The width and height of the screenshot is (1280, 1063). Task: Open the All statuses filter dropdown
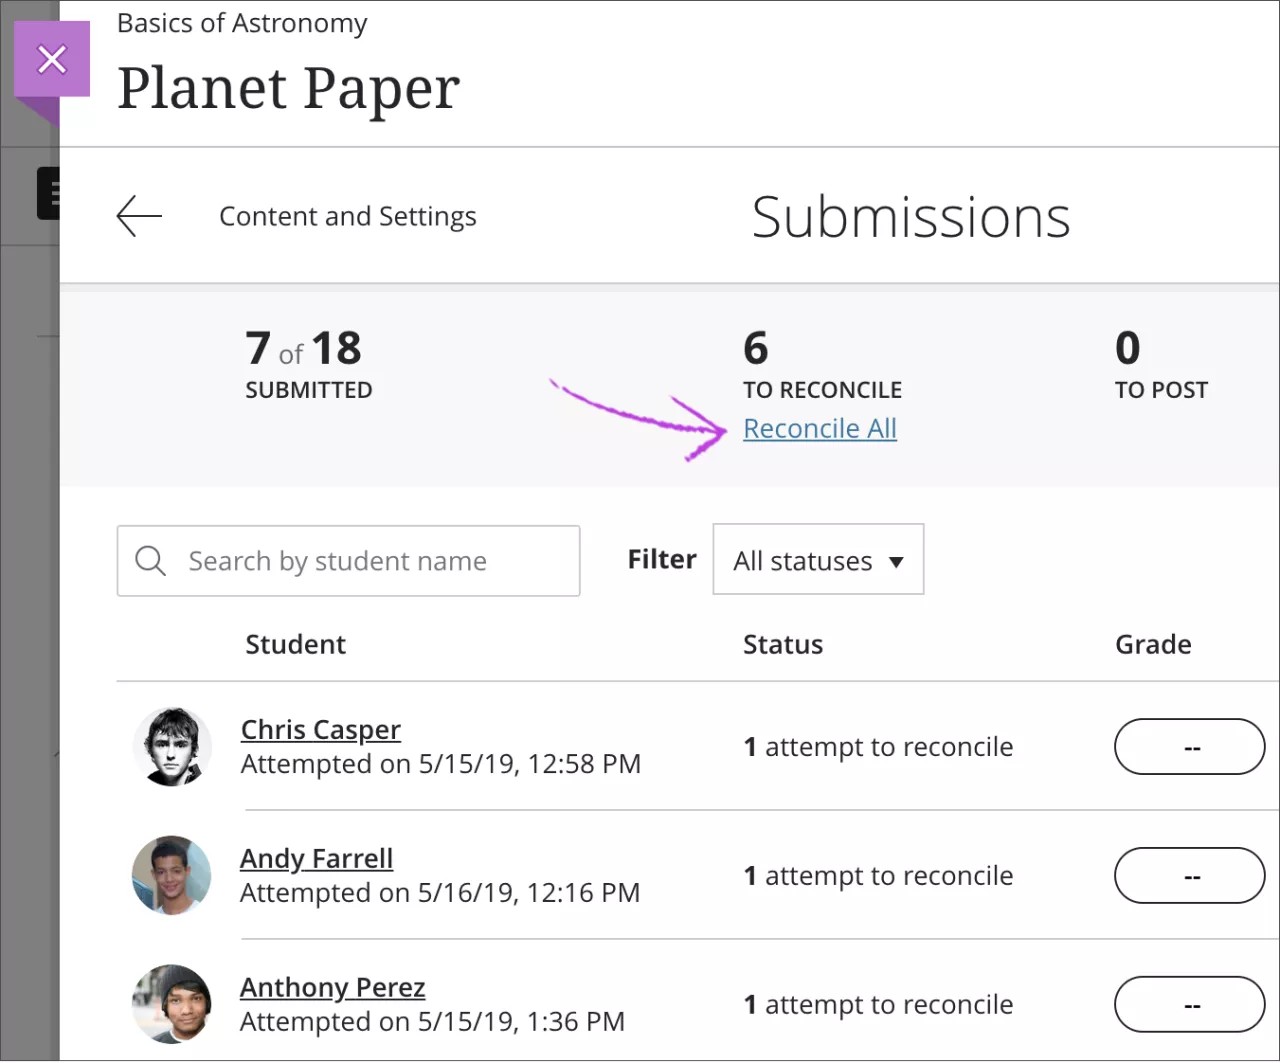pyautogui.click(x=818, y=560)
